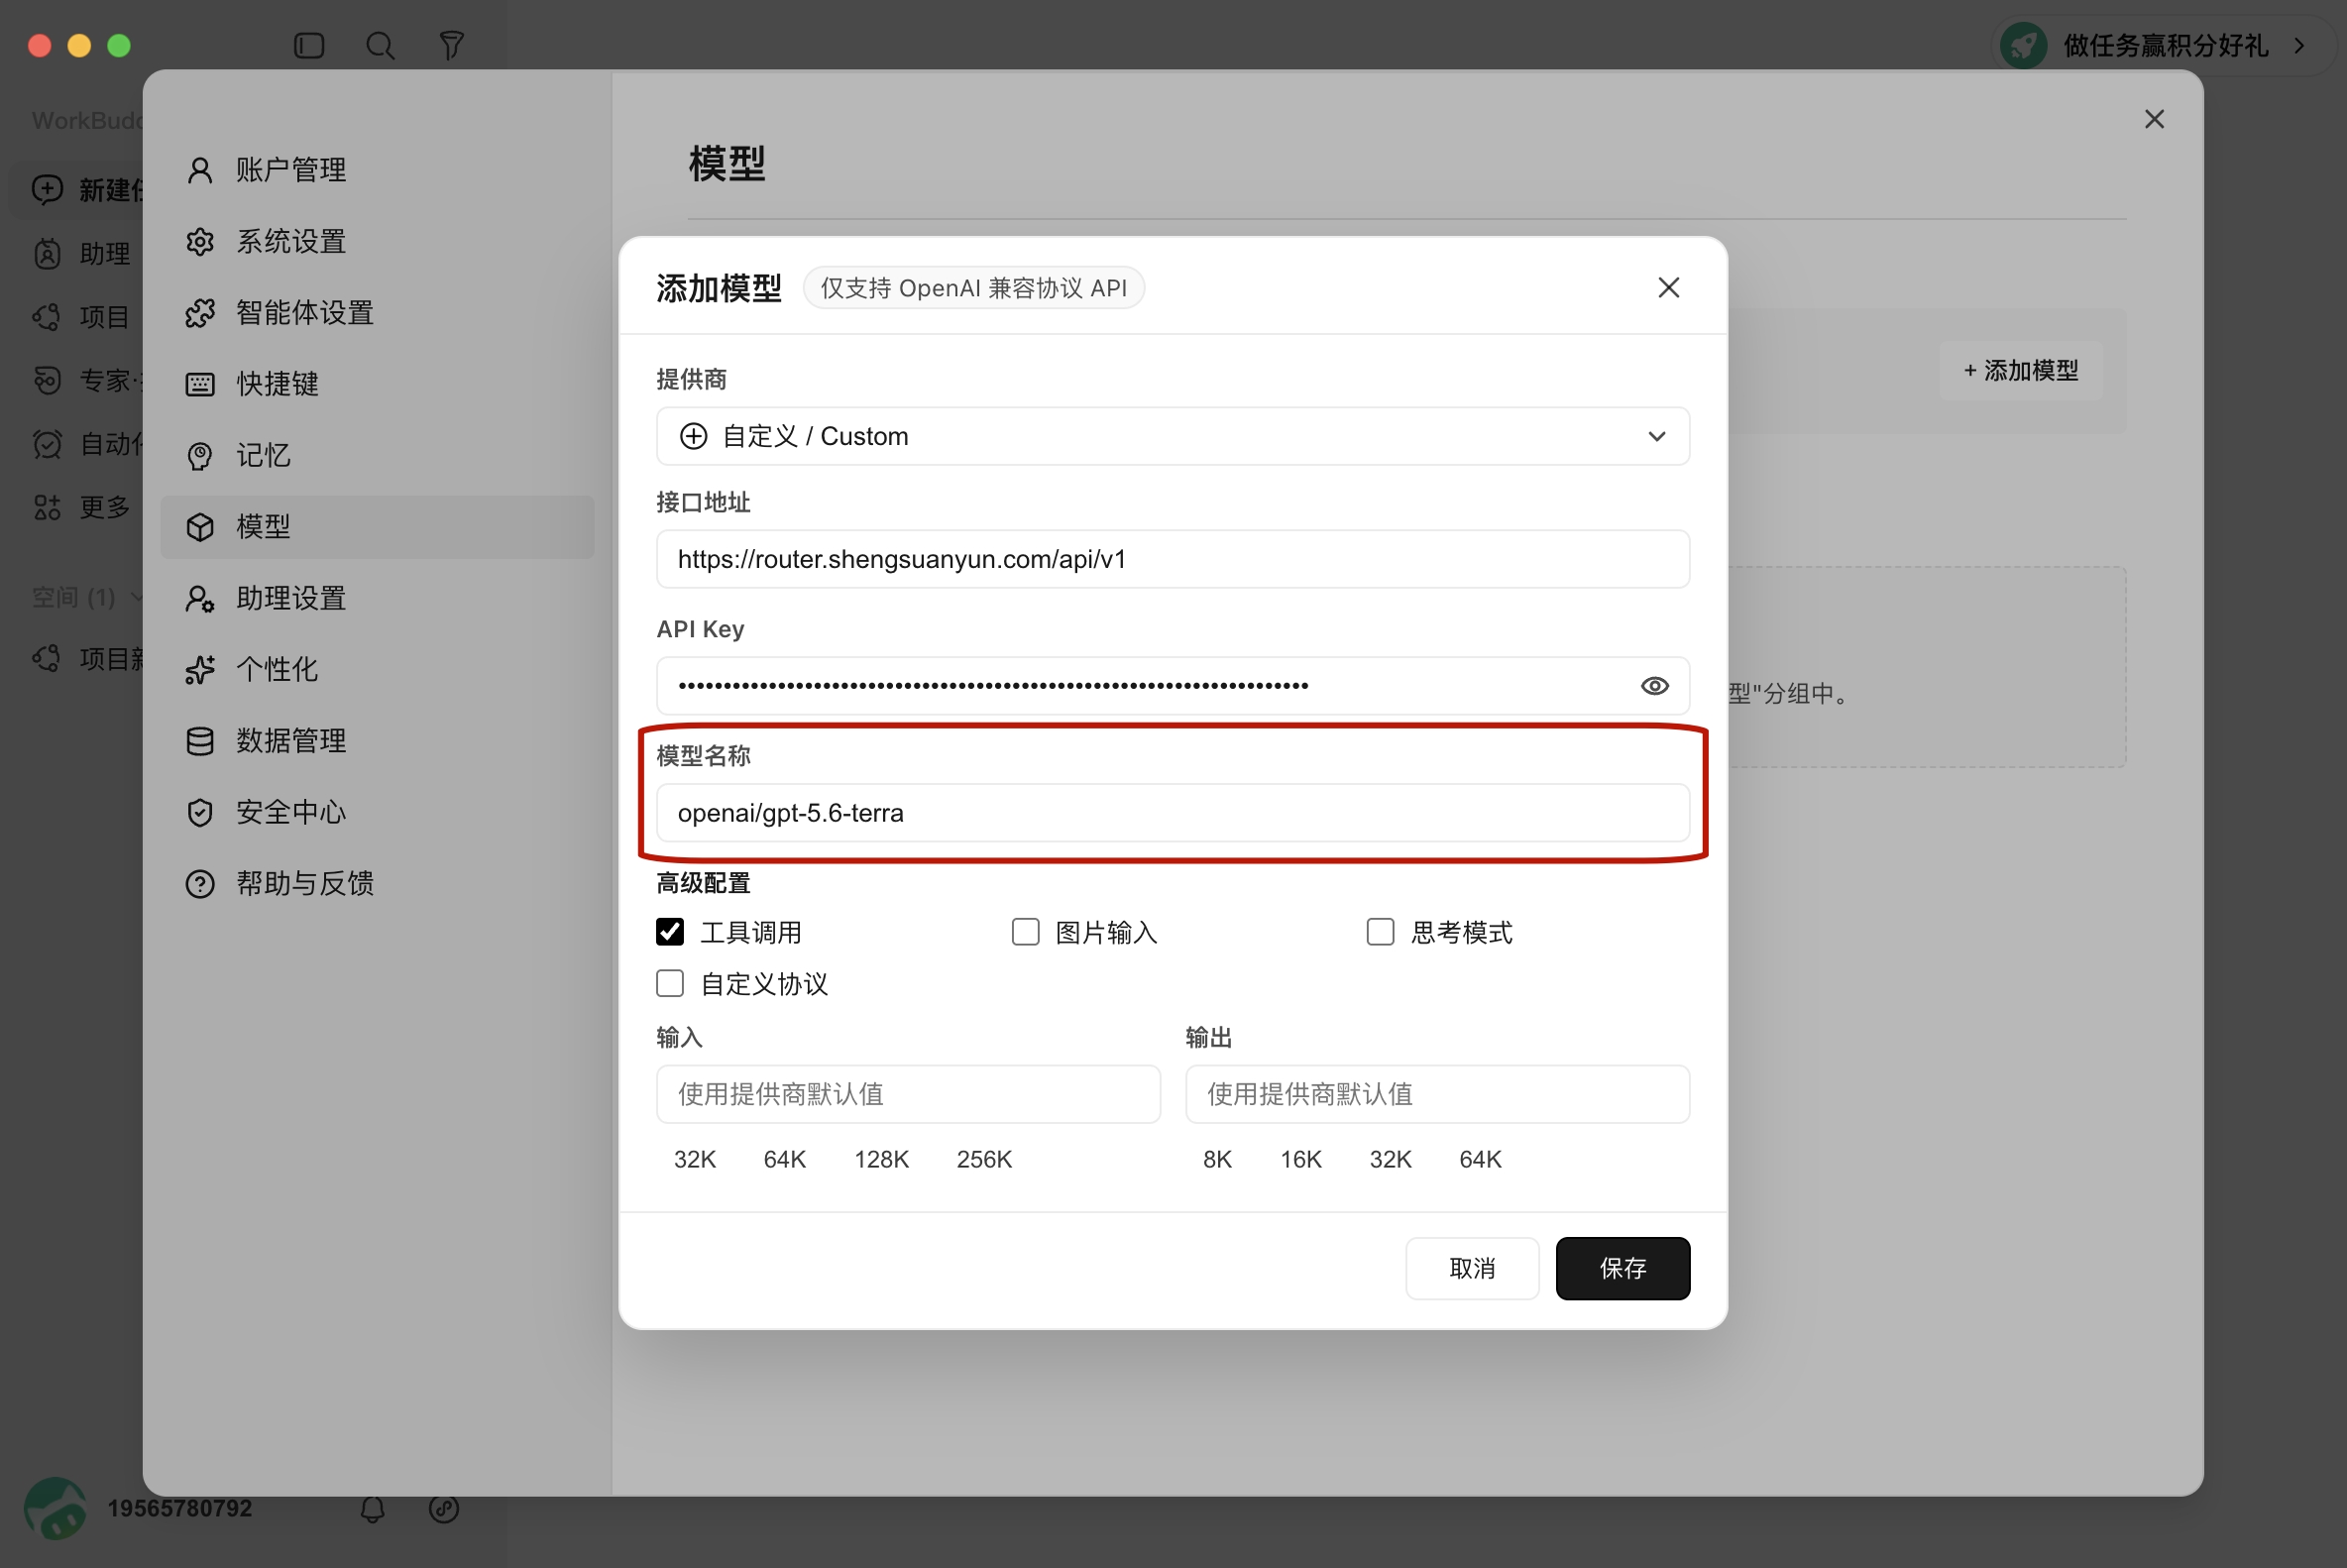Viewport: 2347px width, 1568px height.
Task: Expand the 空间 (1) section in sidebar
Action: [x=85, y=598]
